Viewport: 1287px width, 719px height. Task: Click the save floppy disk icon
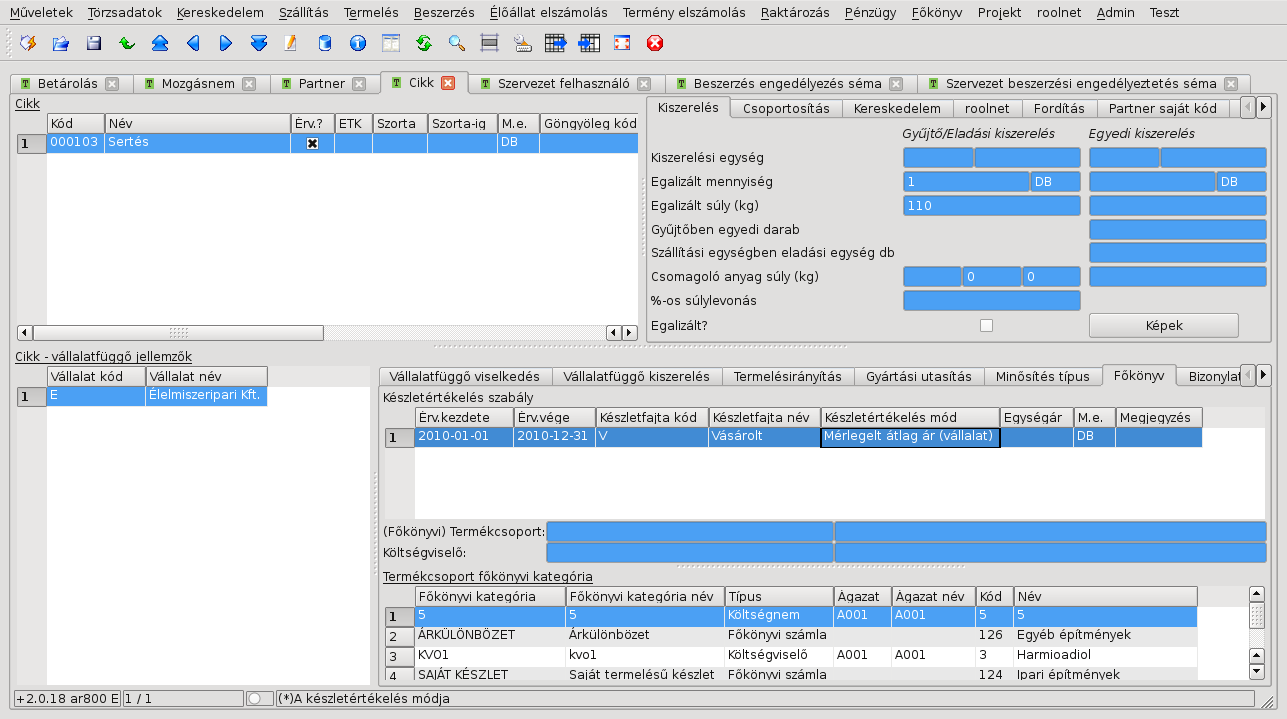click(x=94, y=43)
